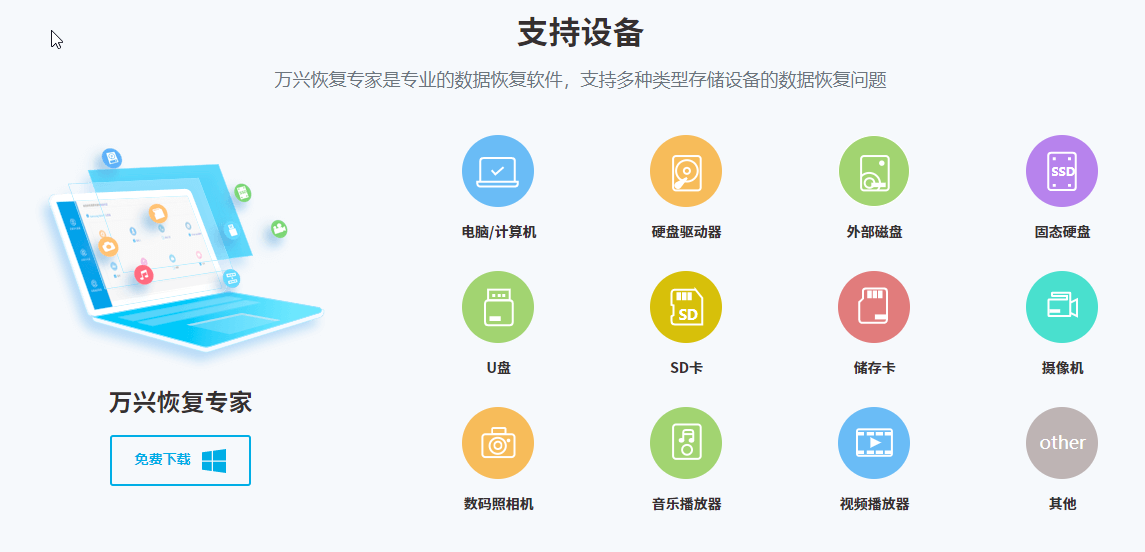
Task: Click the blue video player icon
Action: point(874,443)
